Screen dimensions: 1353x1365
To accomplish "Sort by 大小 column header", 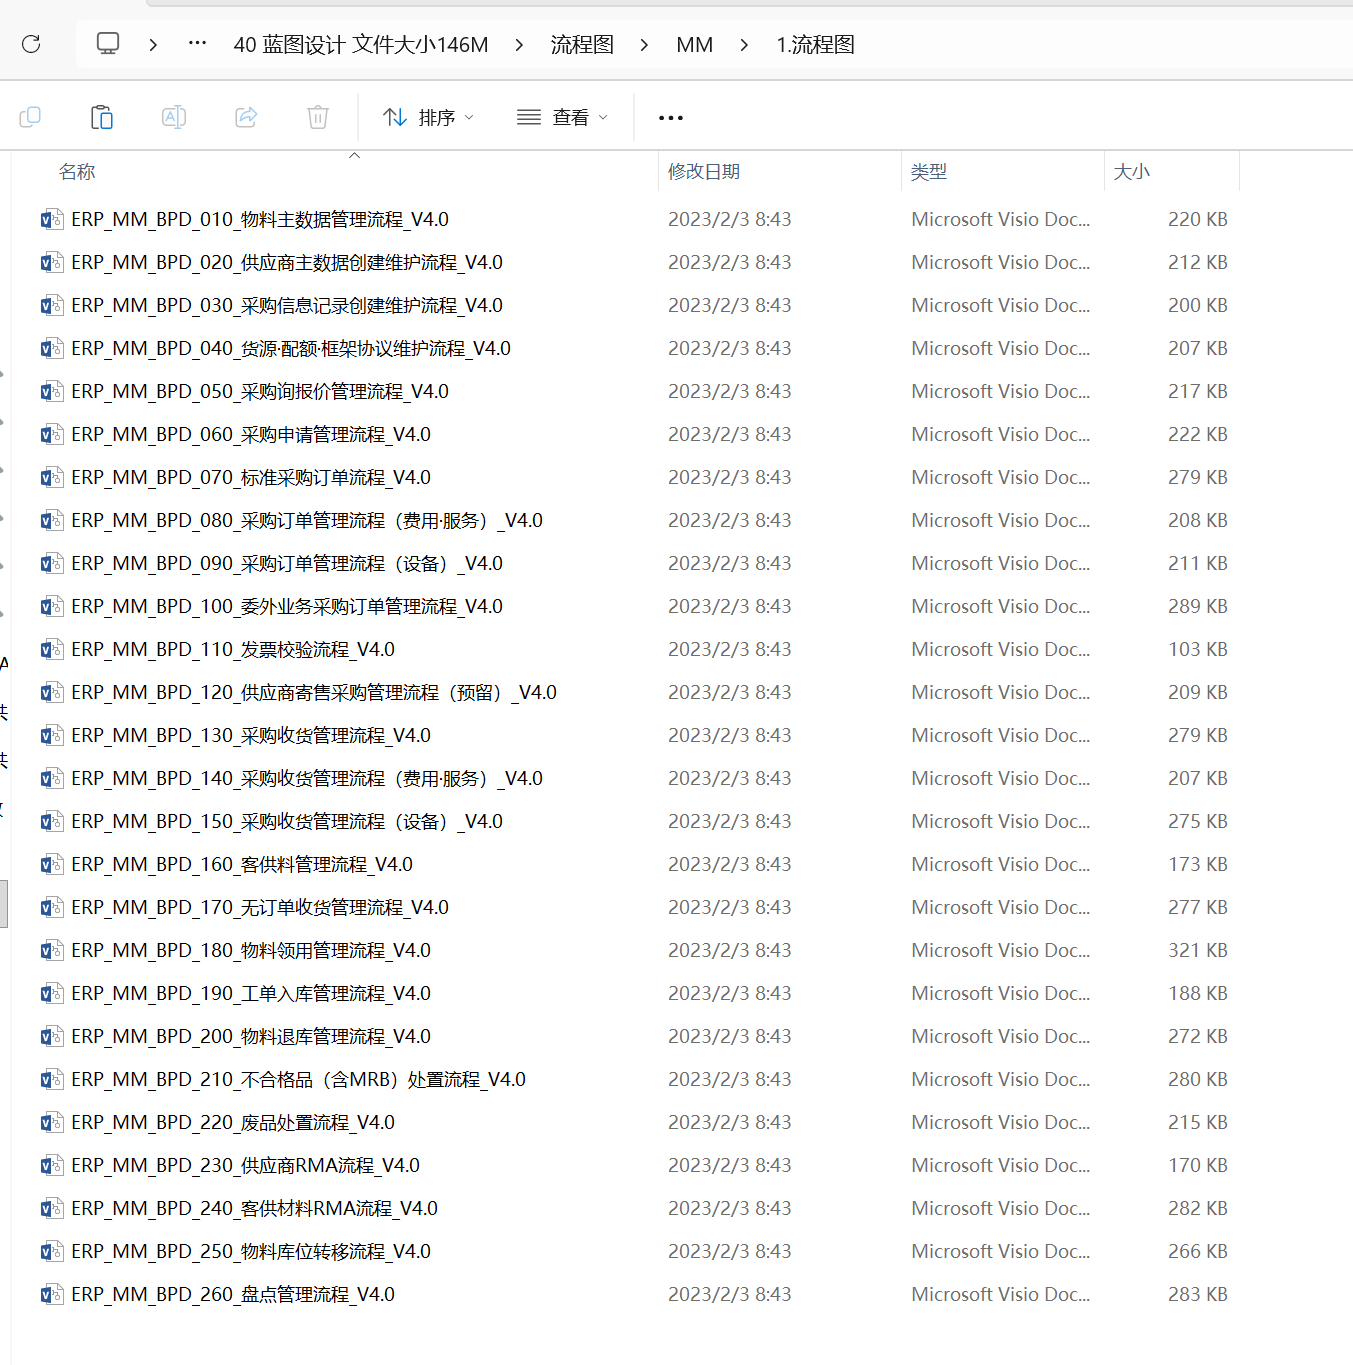I will pyautogui.click(x=1132, y=172).
